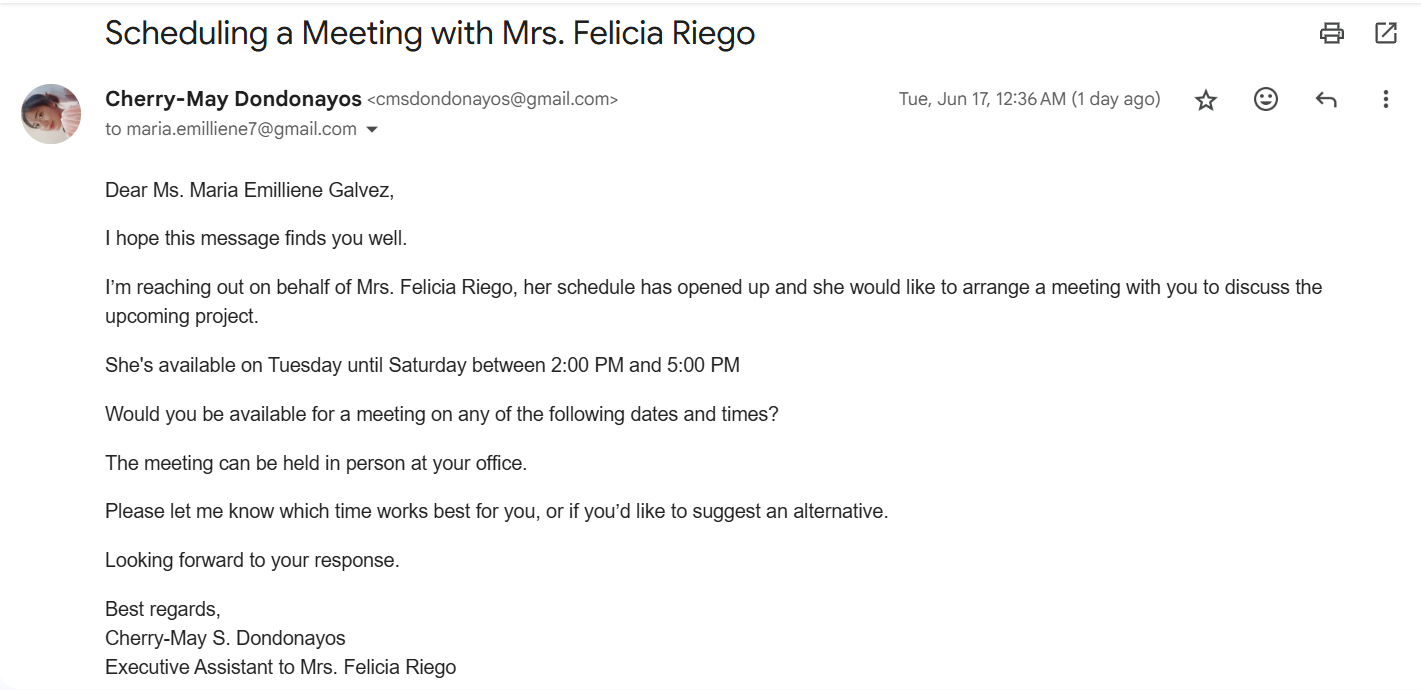Add an emoji reaction to the email
The height and width of the screenshot is (690, 1421).
point(1266,99)
